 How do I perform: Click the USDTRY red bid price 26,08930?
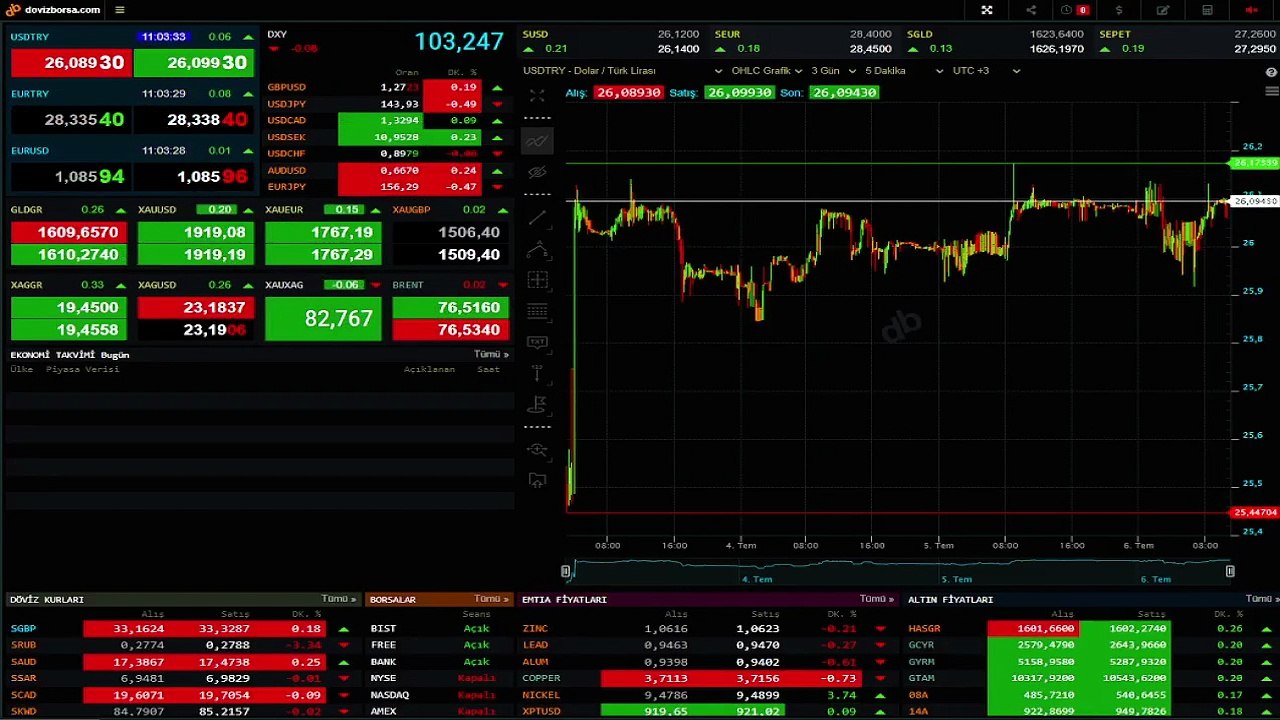[70, 62]
